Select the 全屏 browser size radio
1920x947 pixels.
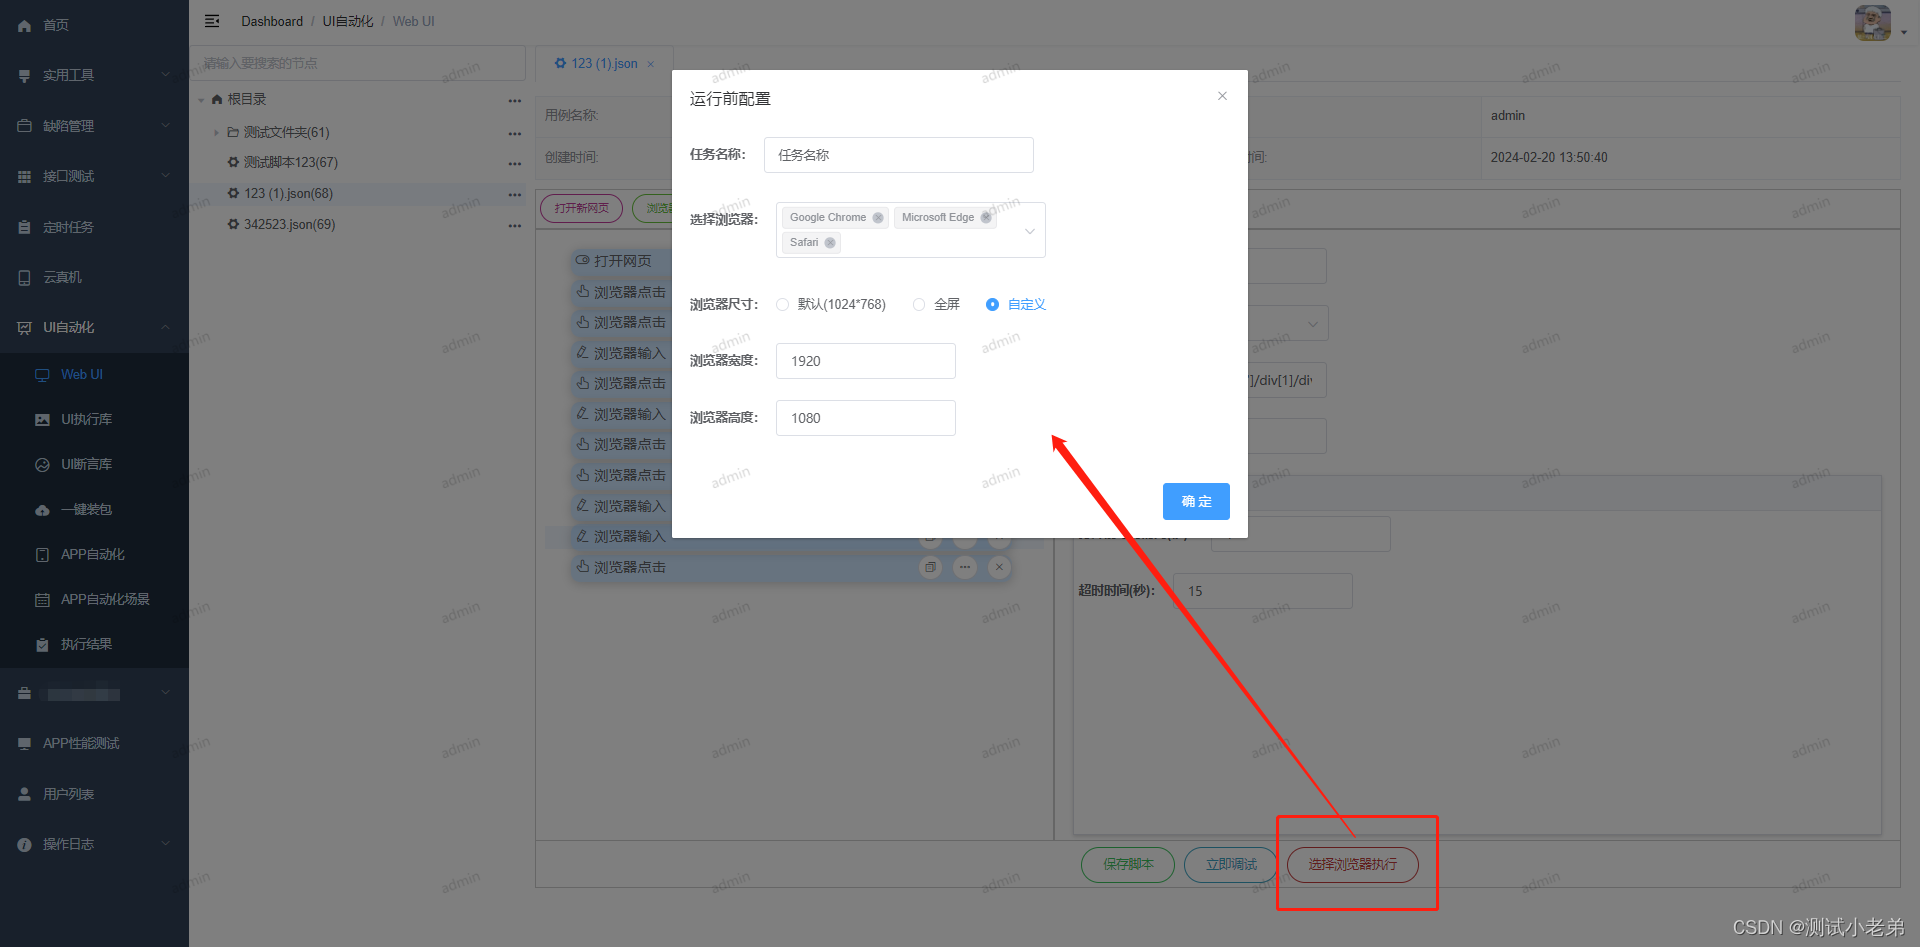click(x=919, y=305)
